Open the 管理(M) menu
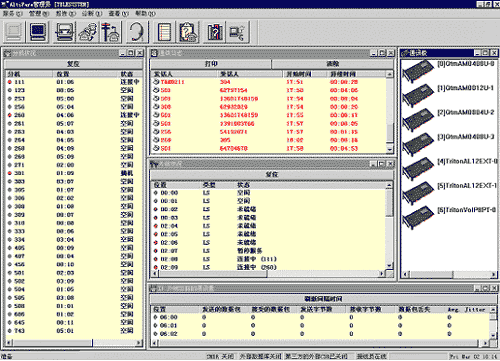500x361 pixels. point(39,14)
